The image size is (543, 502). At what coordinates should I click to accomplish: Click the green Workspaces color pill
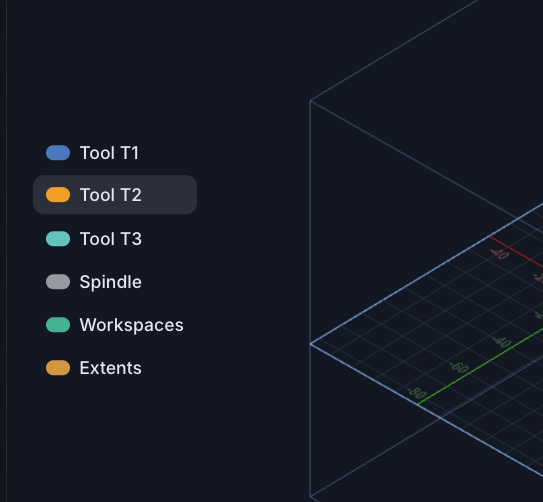[58, 325]
